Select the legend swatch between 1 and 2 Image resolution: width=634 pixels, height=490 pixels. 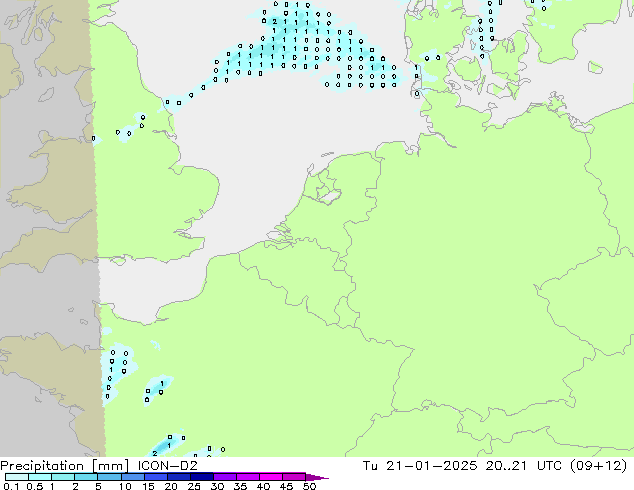click(63, 477)
